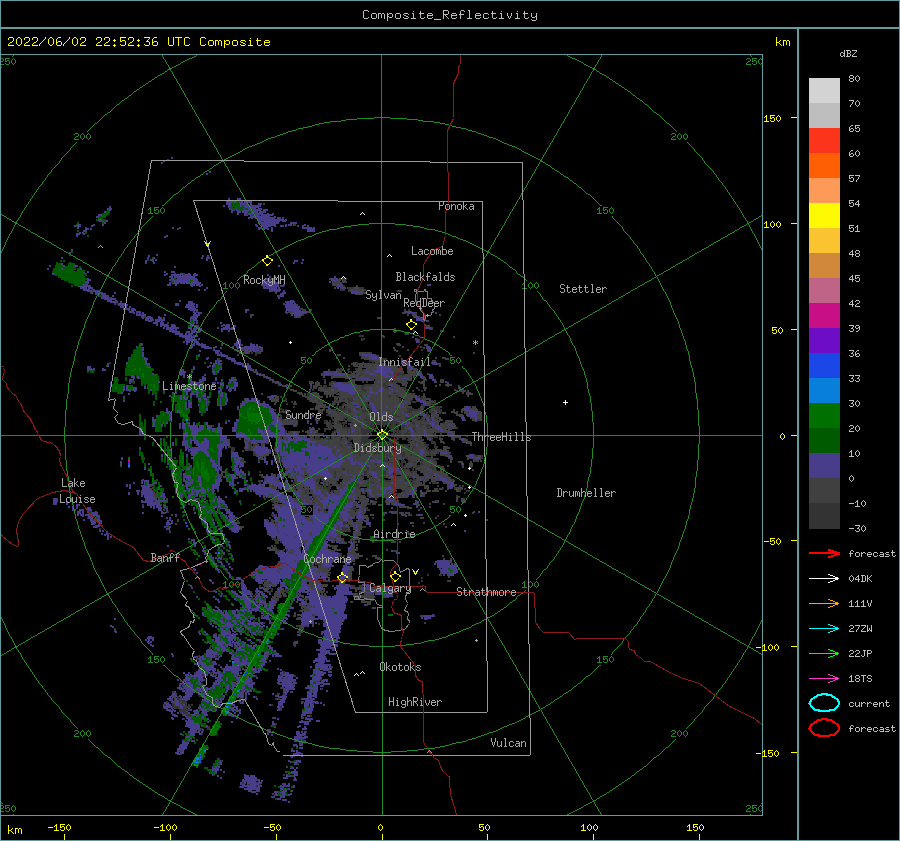This screenshot has width=900, height=841.
Task: Click the ThreeHills label
Action: 501,437
